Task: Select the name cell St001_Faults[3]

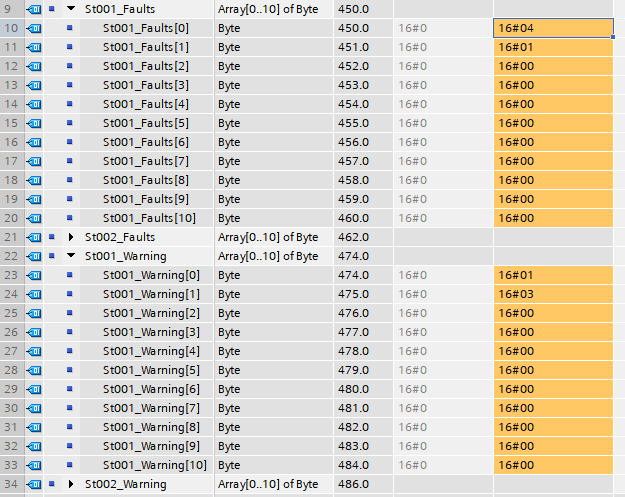Action: click(146, 85)
